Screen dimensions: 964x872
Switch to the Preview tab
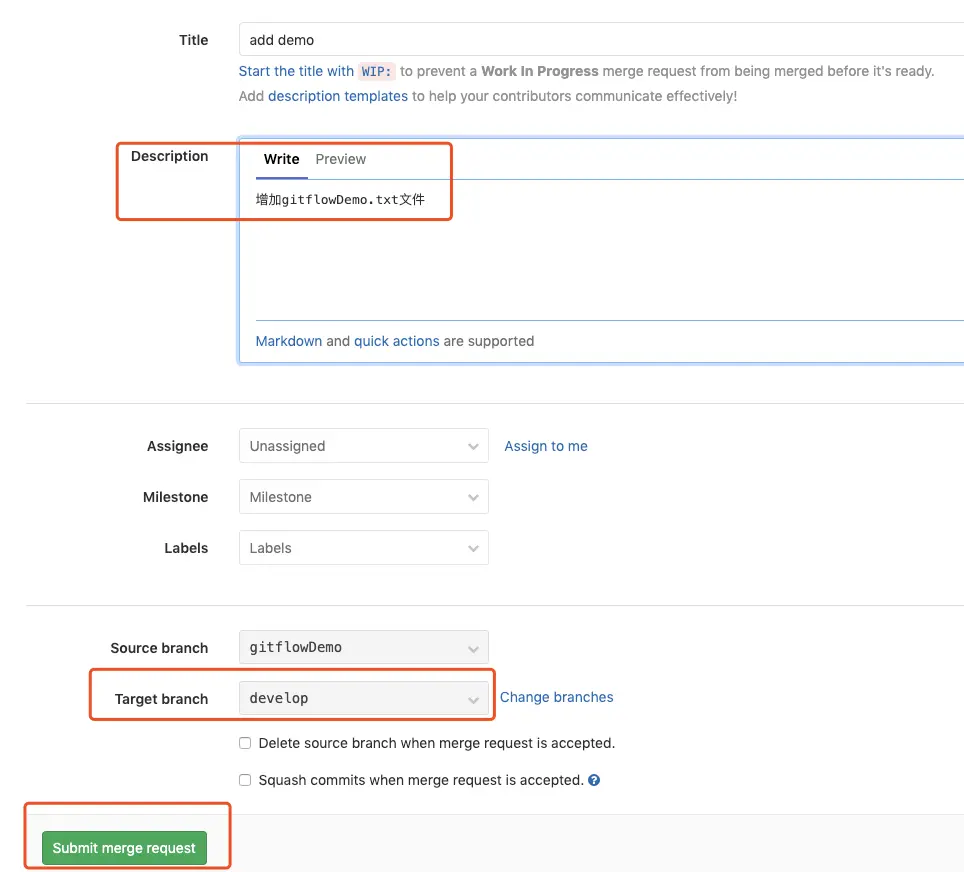341,159
